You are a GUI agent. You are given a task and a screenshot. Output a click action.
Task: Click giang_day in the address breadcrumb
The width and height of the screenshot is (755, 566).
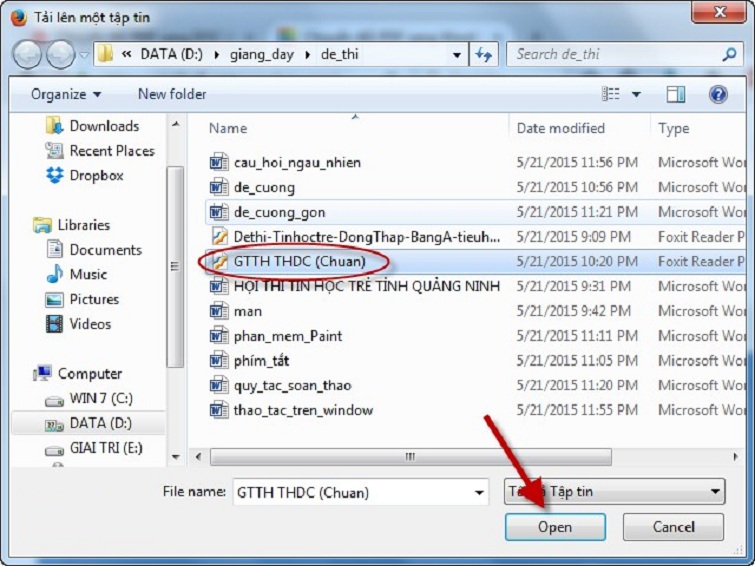coord(261,54)
